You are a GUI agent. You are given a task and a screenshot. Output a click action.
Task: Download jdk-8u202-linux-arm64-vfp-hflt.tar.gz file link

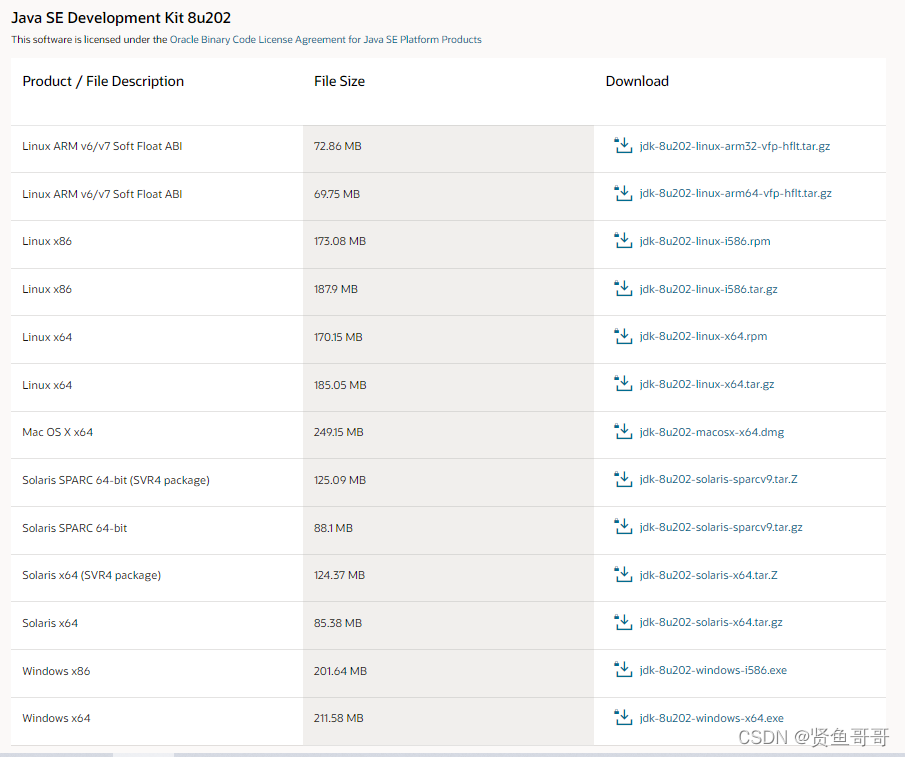coord(735,193)
